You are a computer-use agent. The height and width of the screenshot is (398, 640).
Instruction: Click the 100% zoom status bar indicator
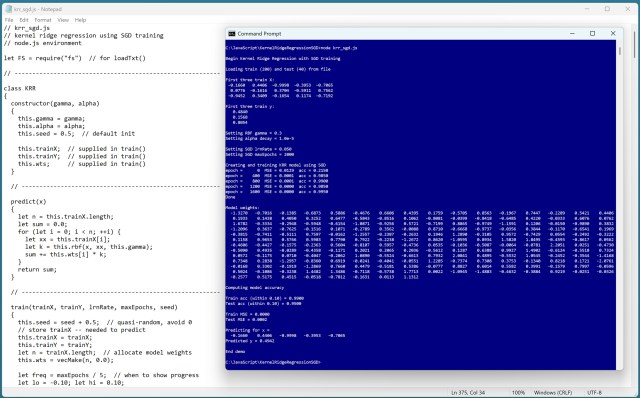[x=518, y=392]
